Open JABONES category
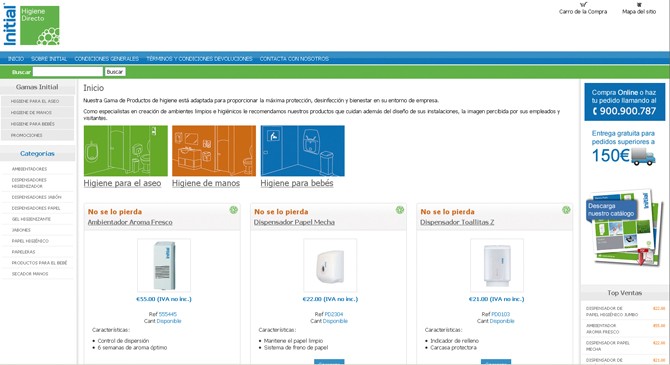Screen dimensions: 670x365 pyautogui.click(x=21, y=230)
